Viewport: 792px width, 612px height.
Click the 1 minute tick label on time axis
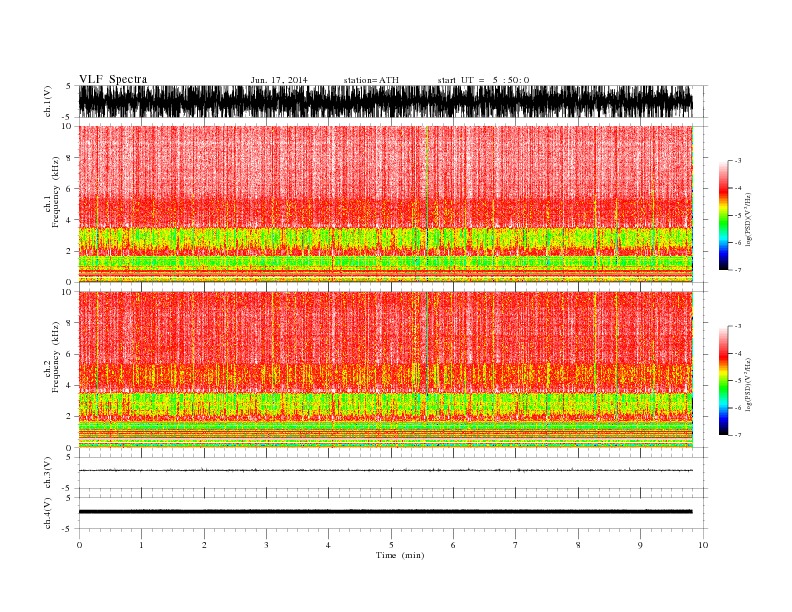click(x=141, y=545)
